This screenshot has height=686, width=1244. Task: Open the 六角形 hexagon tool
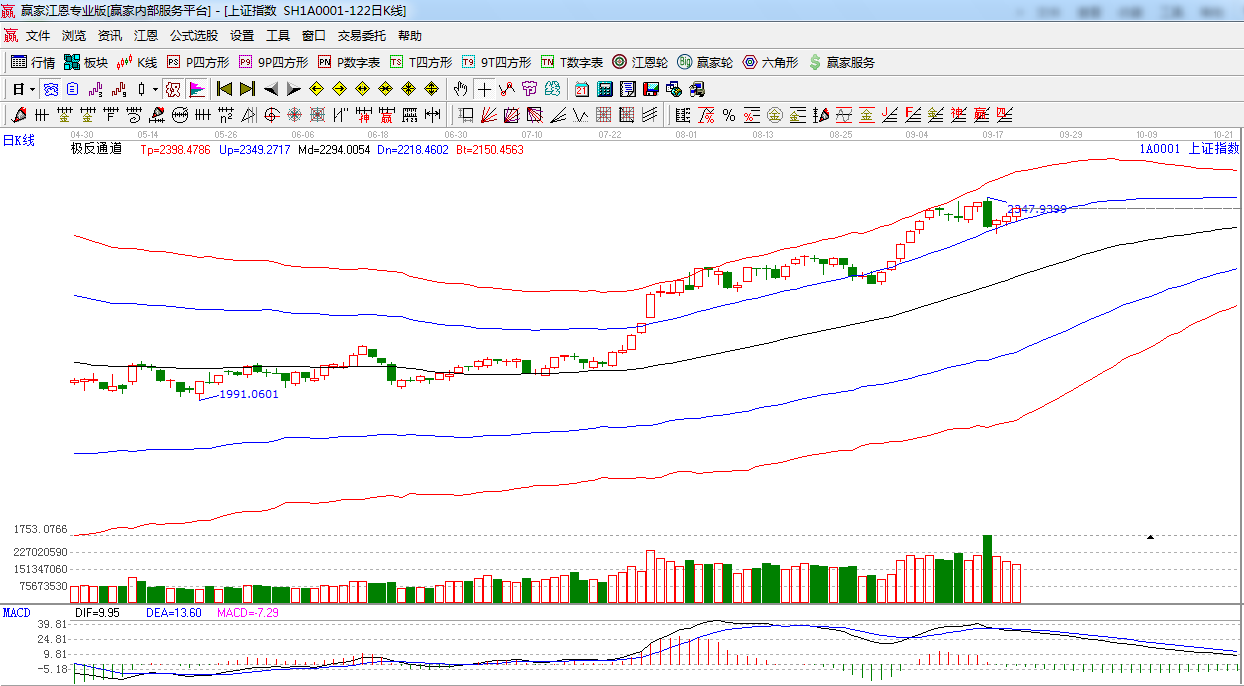770,62
